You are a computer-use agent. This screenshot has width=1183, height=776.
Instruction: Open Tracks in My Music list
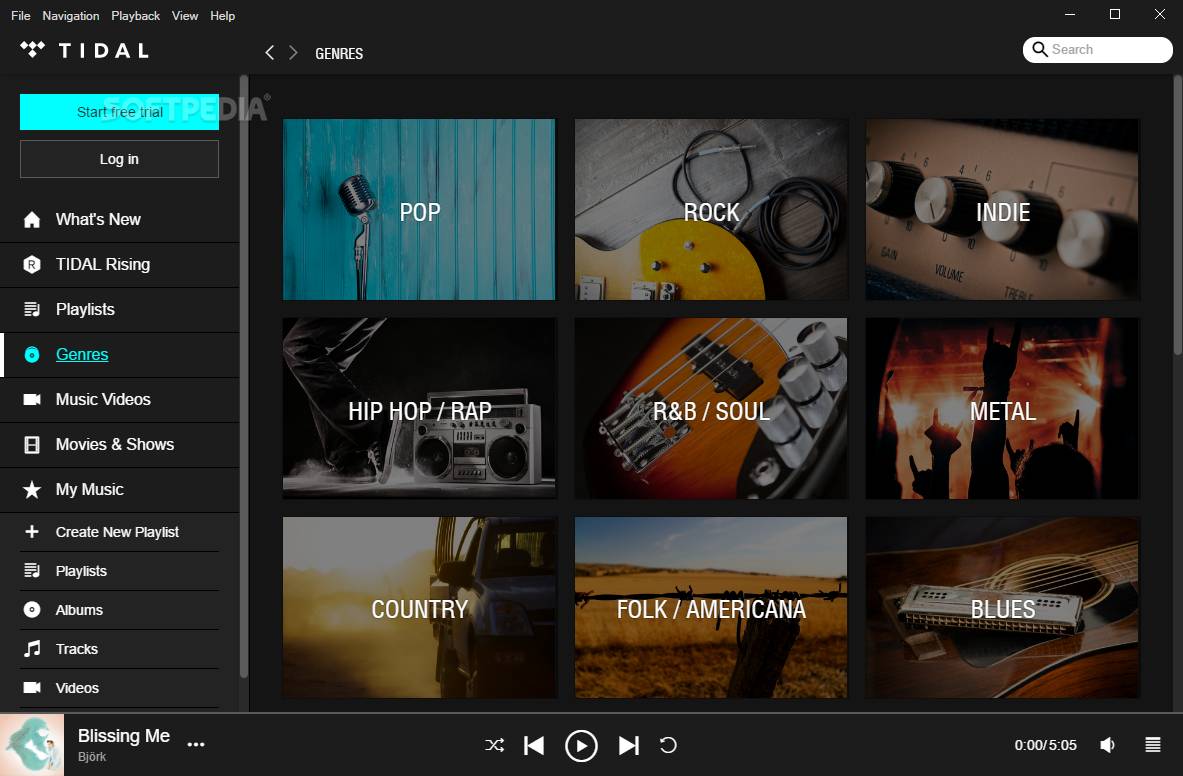(x=119, y=649)
